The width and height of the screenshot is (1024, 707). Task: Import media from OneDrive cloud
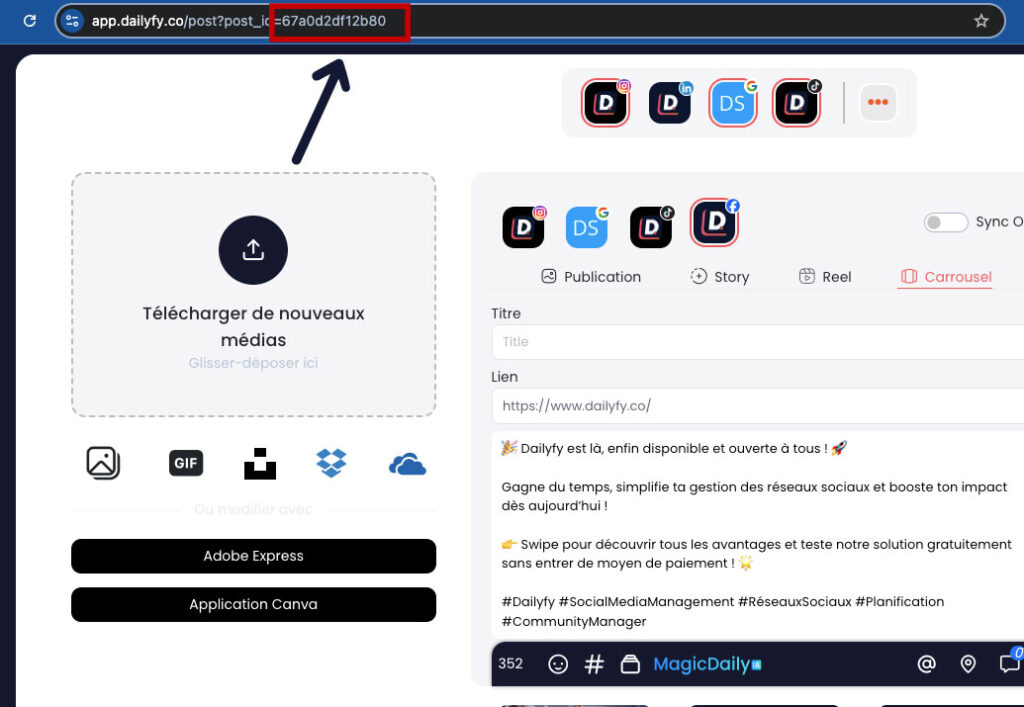coord(407,464)
